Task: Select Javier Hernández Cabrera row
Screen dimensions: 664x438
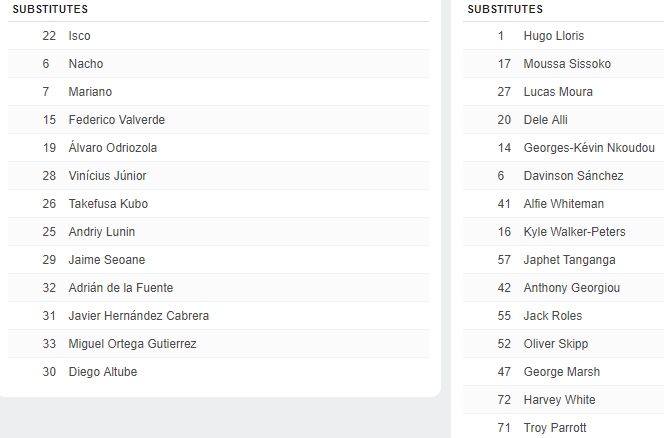Action: 139,316
